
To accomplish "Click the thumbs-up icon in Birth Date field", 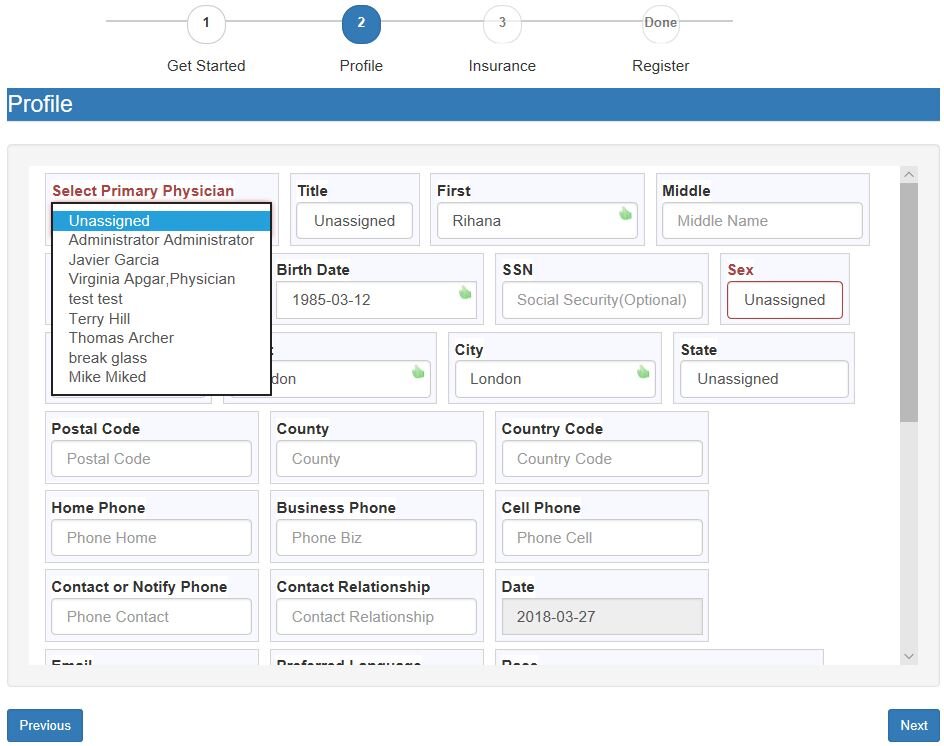I will point(465,293).
